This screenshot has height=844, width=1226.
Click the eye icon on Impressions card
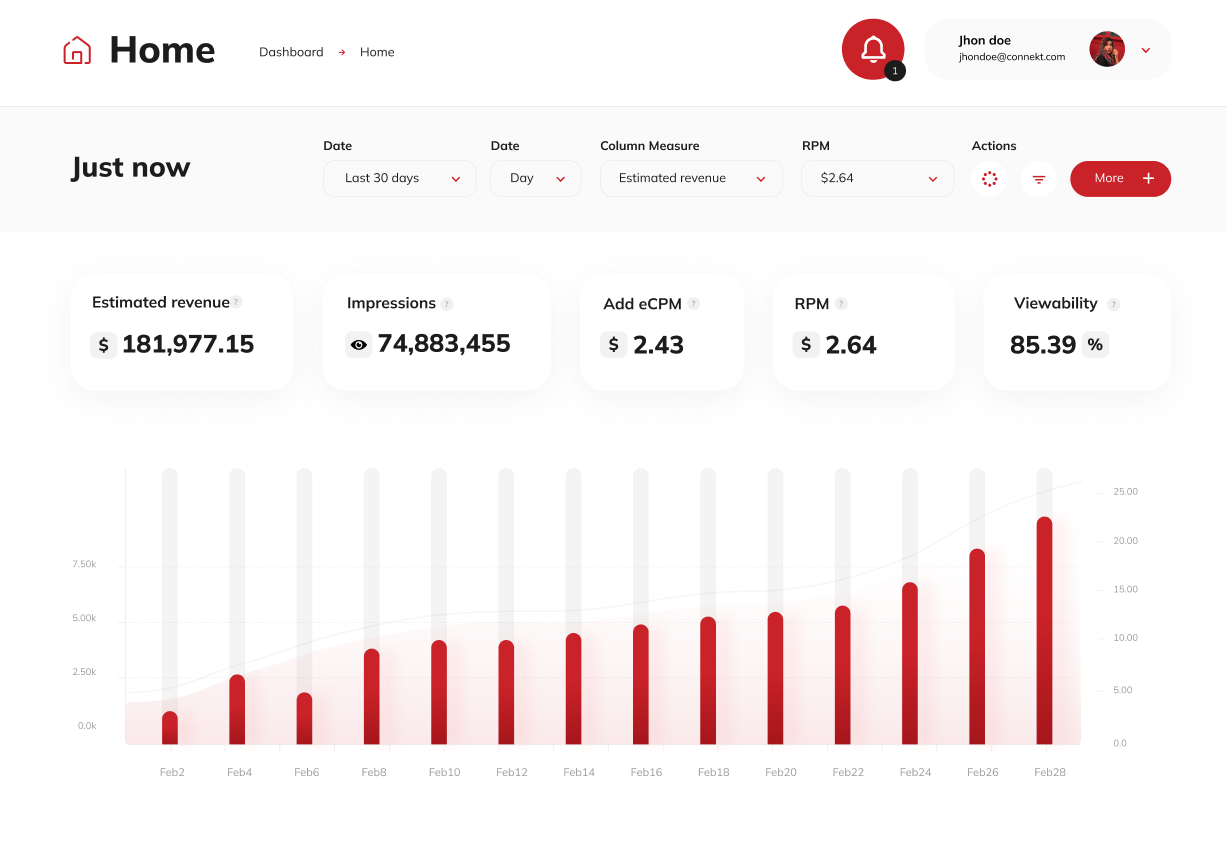(x=359, y=345)
